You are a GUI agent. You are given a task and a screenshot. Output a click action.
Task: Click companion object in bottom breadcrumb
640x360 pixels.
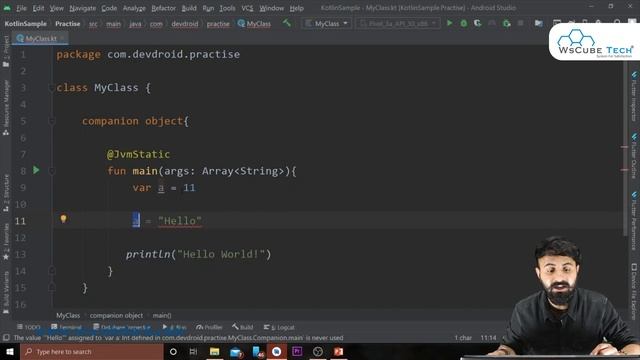pyautogui.click(x=116, y=315)
